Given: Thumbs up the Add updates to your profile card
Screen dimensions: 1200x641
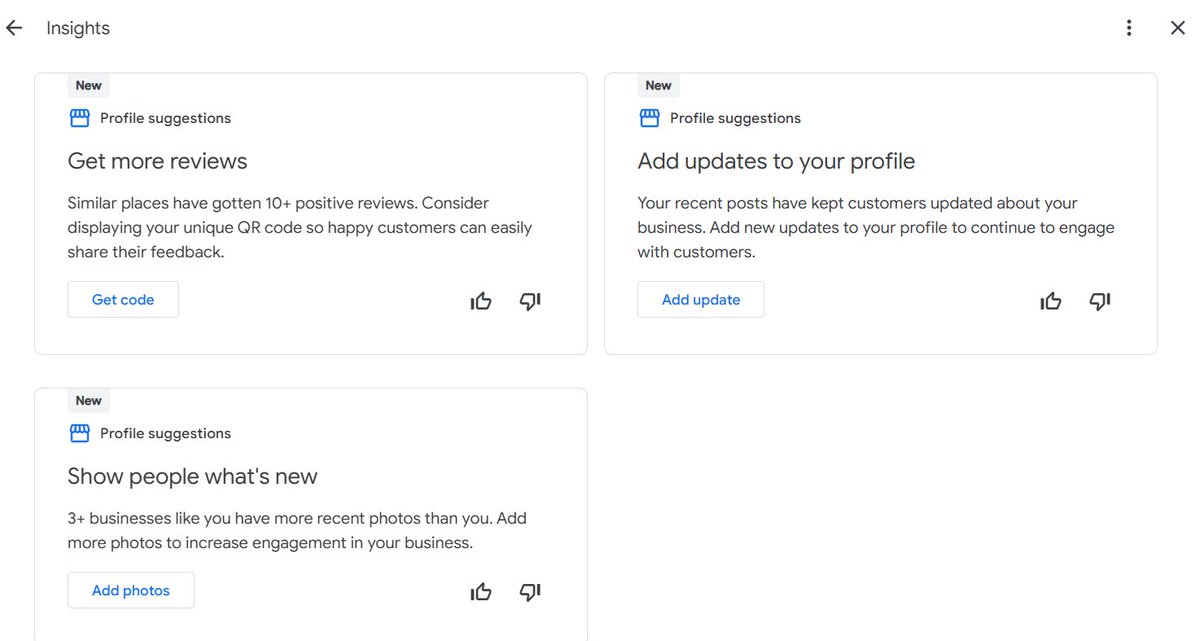Looking at the screenshot, I should click(1051, 300).
